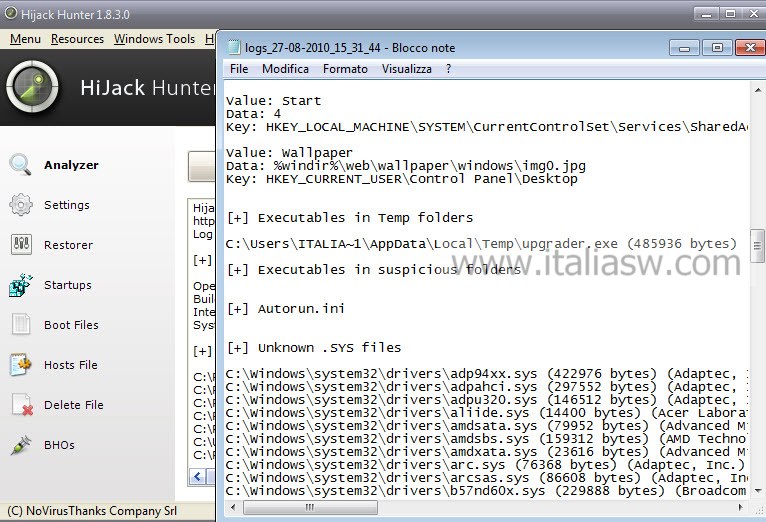Click the Hosts File icon
Image resolution: width=766 pixels, height=522 pixels.
tap(21, 365)
